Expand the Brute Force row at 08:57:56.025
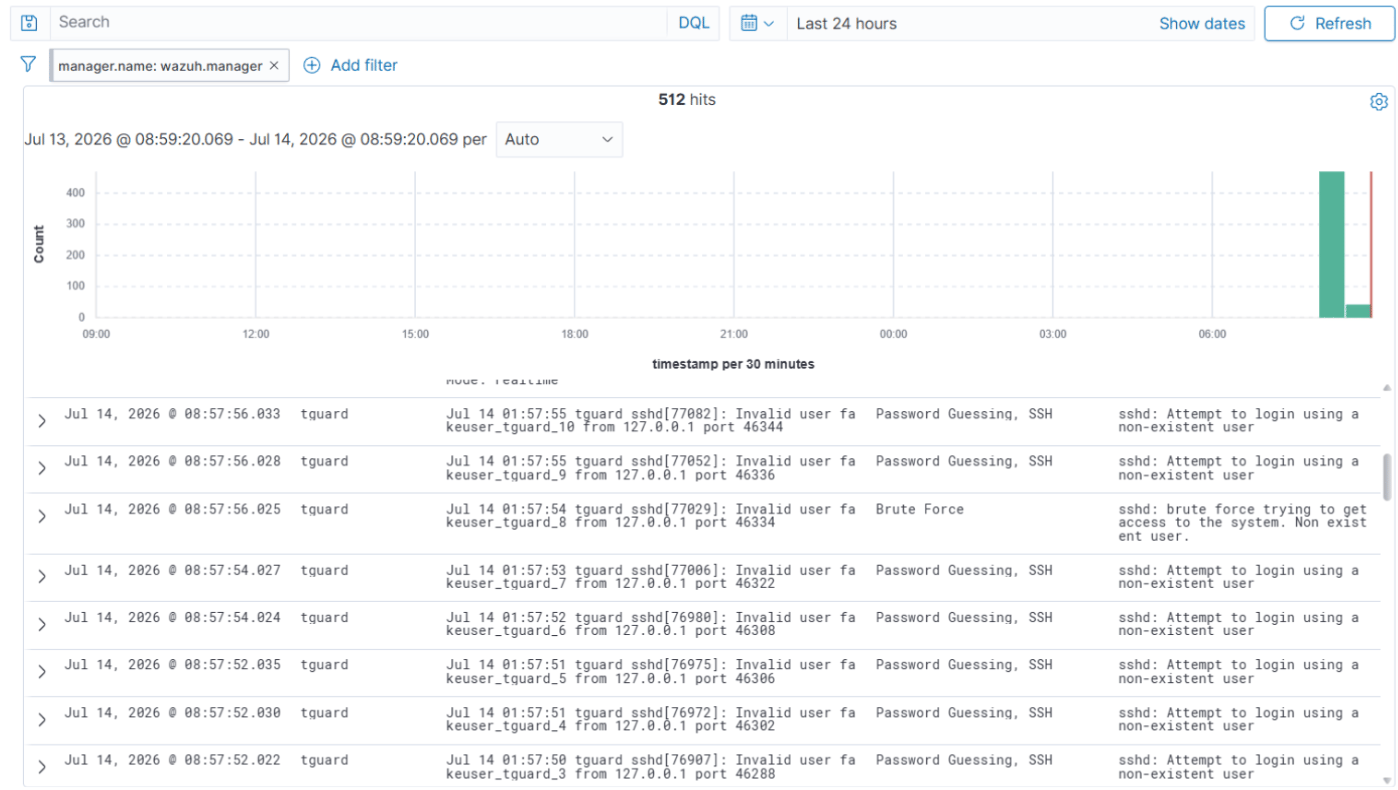The image size is (1398, 790). [x=41, y=516]
